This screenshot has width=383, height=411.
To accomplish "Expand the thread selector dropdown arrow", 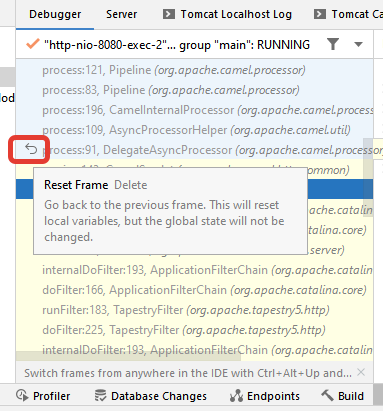I will point(358,44).
